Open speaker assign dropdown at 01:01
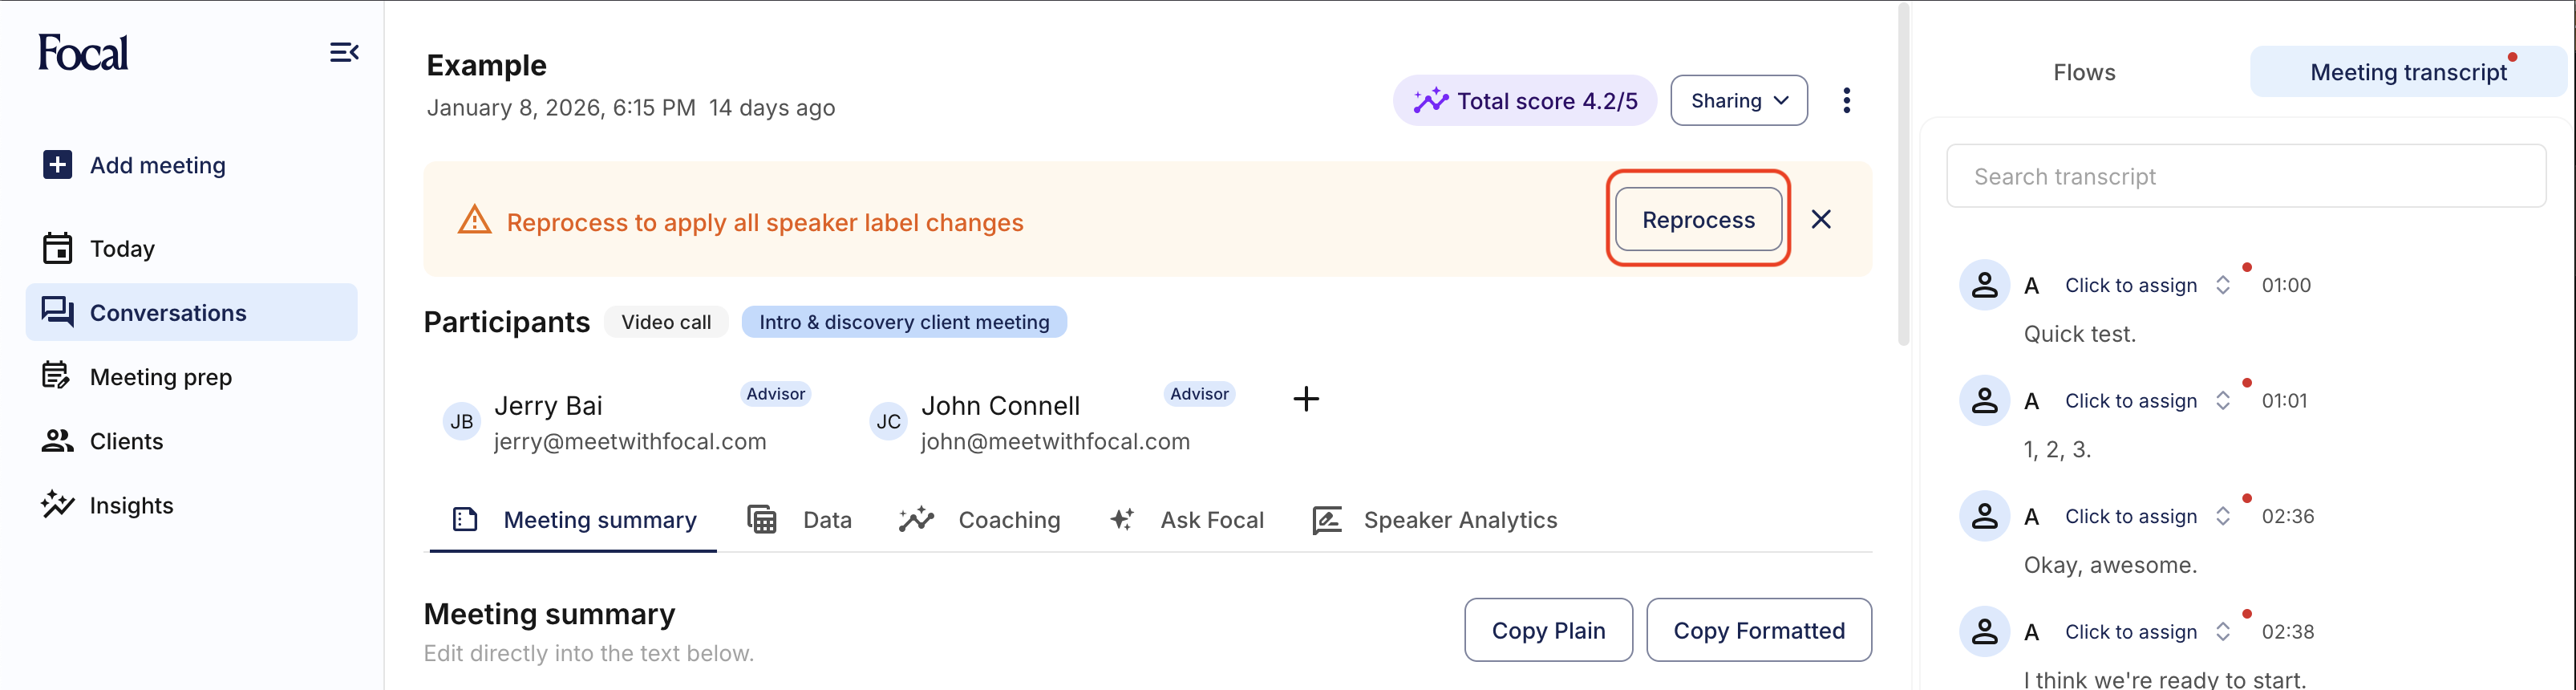 point(2222,401)
